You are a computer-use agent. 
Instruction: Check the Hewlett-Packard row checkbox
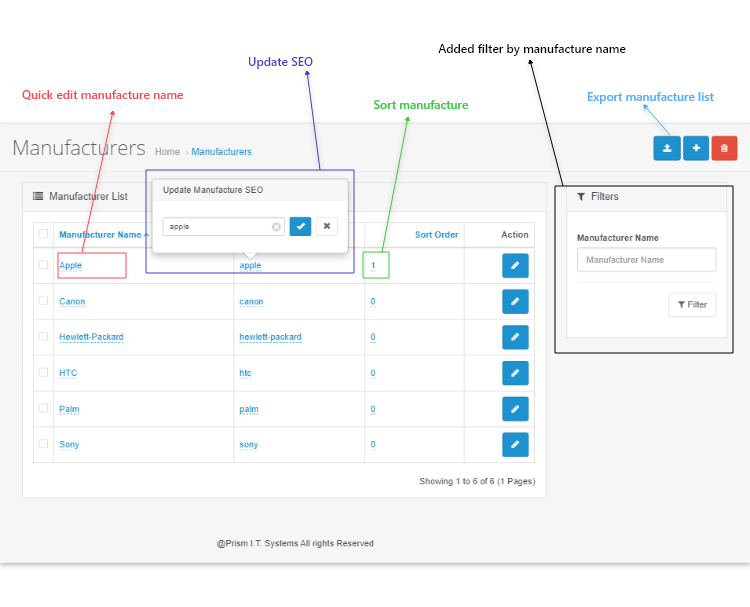coord(44,336)
